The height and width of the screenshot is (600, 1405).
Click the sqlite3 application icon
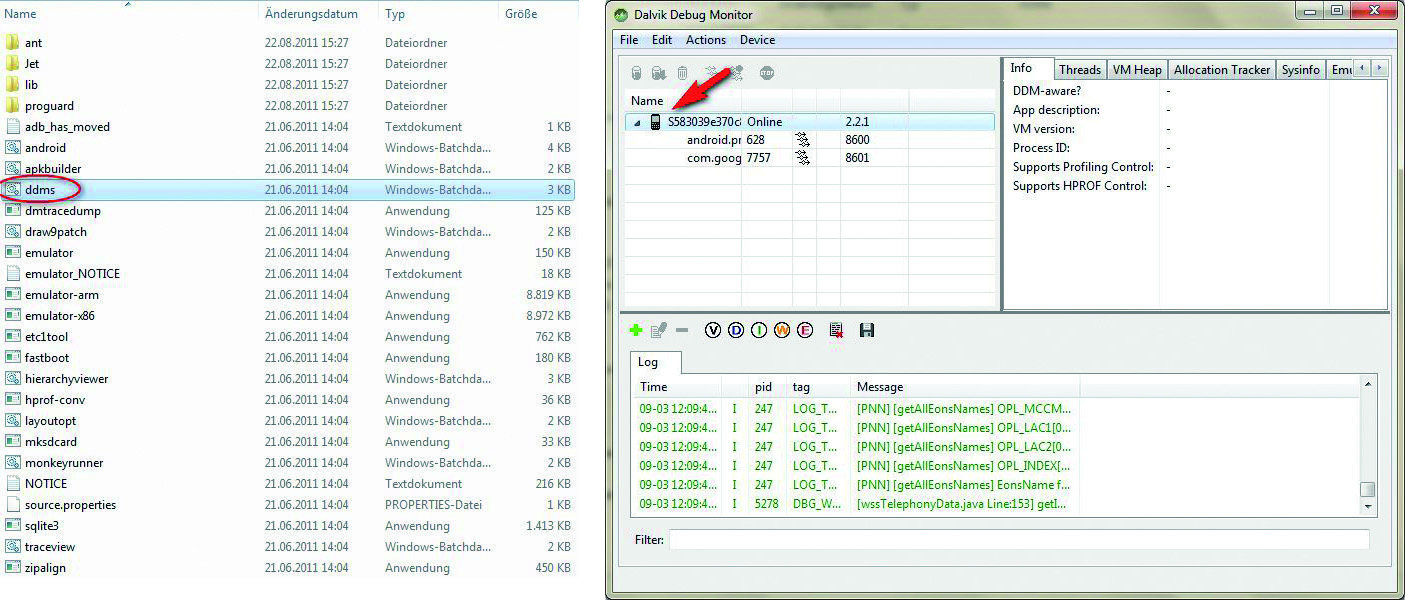click(12, 526)
